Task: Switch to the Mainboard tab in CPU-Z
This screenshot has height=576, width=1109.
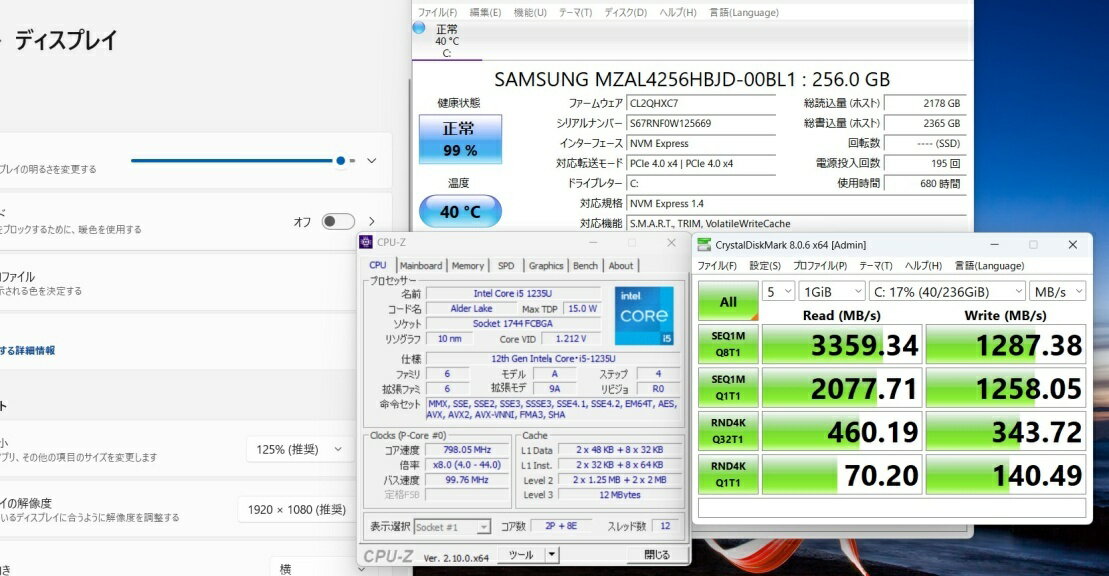Action: coord(421,265)
